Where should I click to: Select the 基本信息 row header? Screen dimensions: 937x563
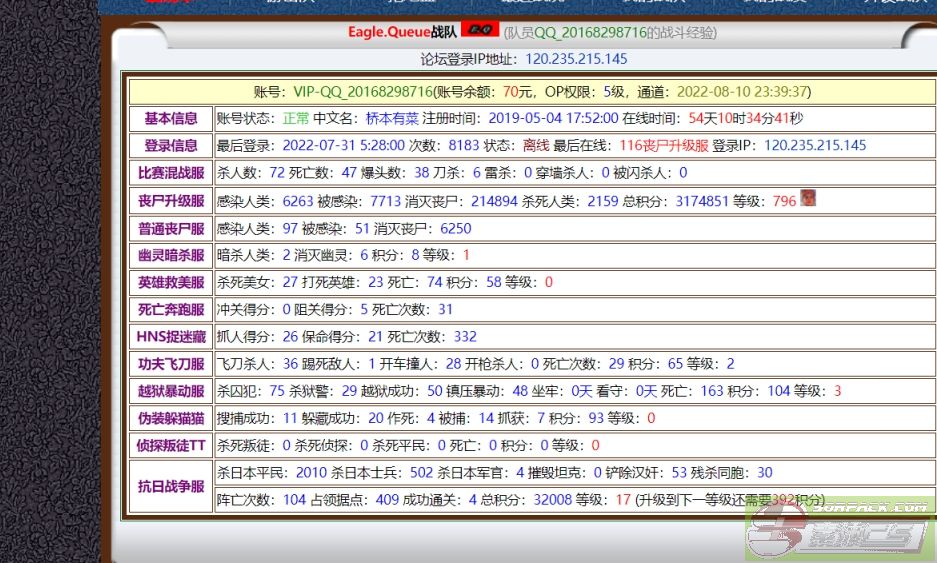pyautogui.click(x=171, y=118)
